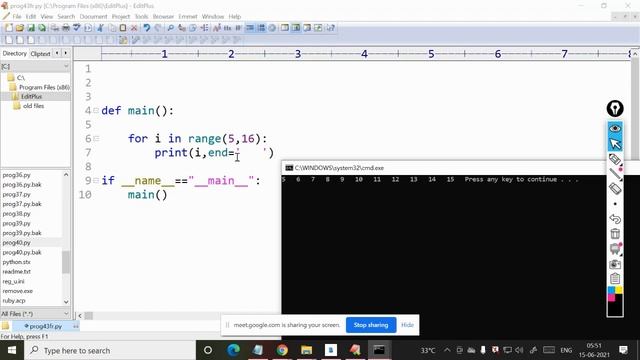Click the Paste clipboard icon in toolbar

pyautogui.click(x=123, y=28)
